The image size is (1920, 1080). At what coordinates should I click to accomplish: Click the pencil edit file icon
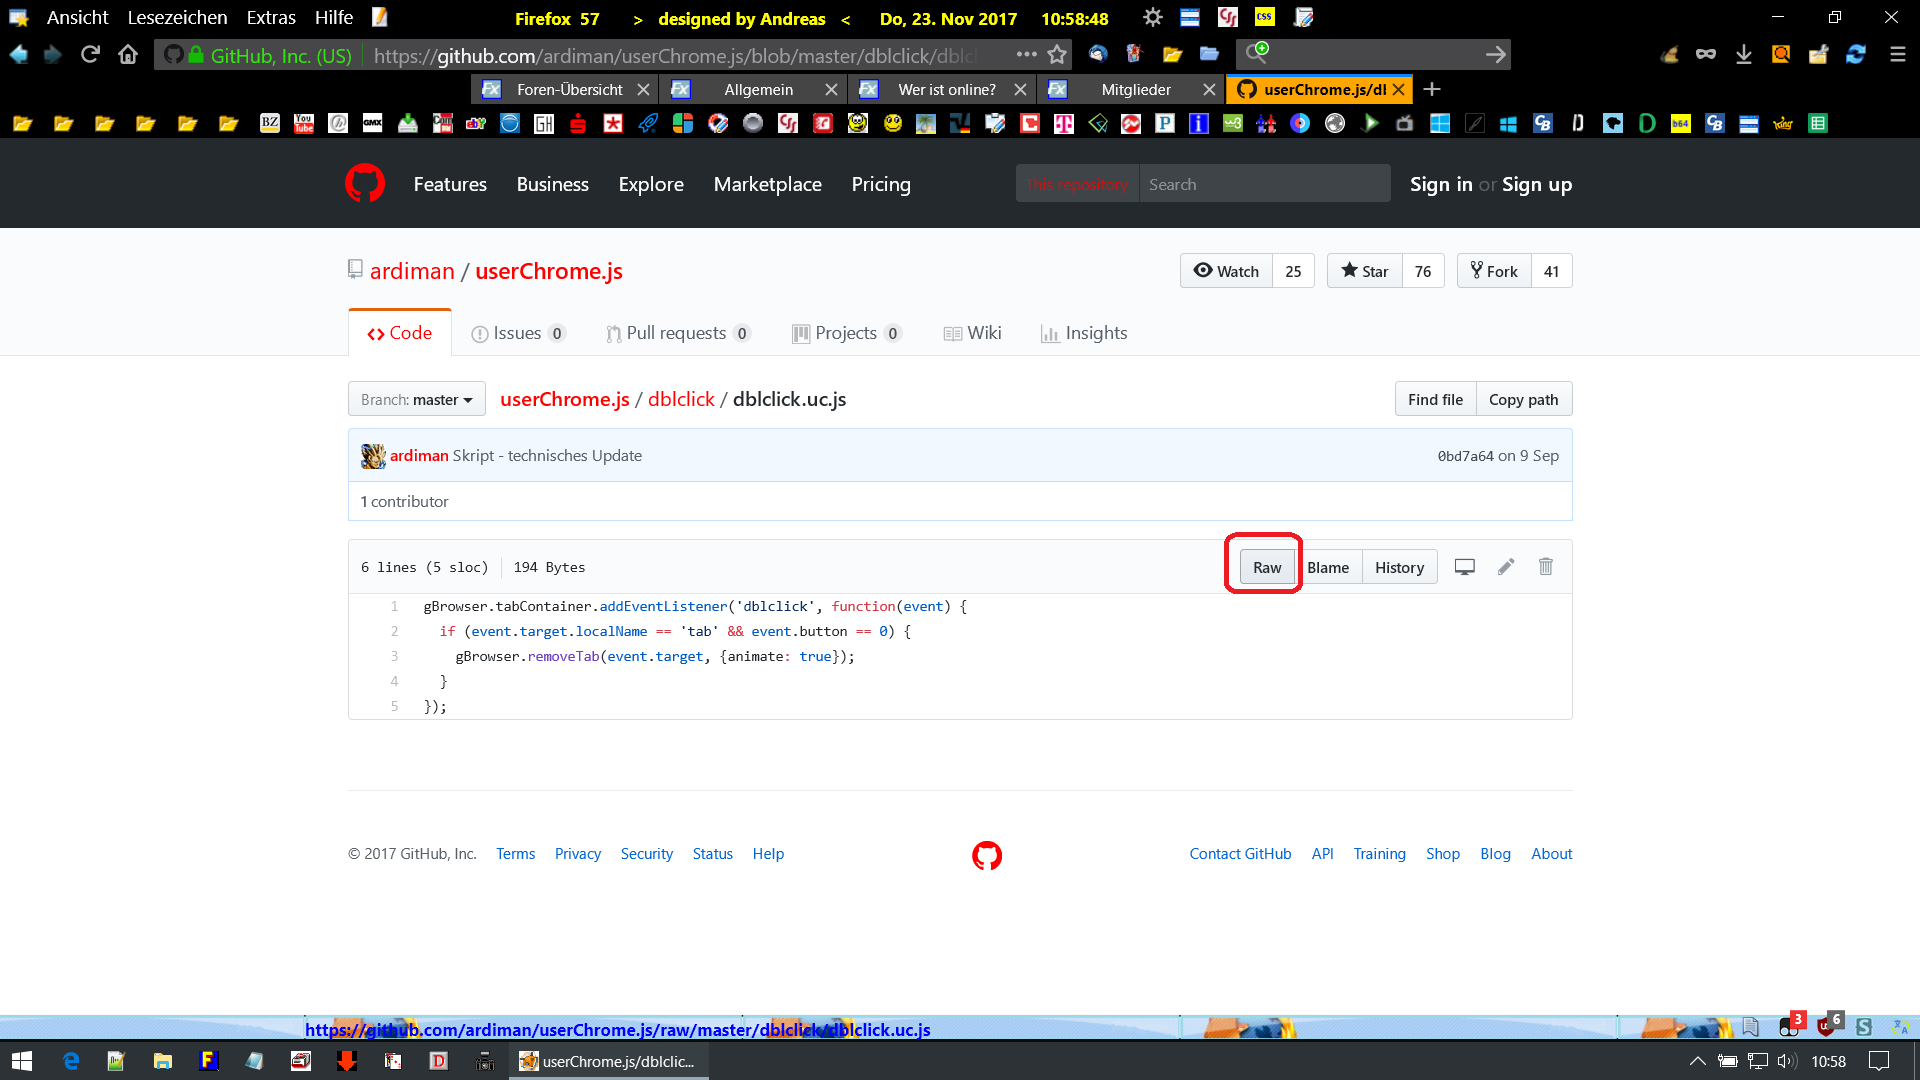tap(1506, 567)
